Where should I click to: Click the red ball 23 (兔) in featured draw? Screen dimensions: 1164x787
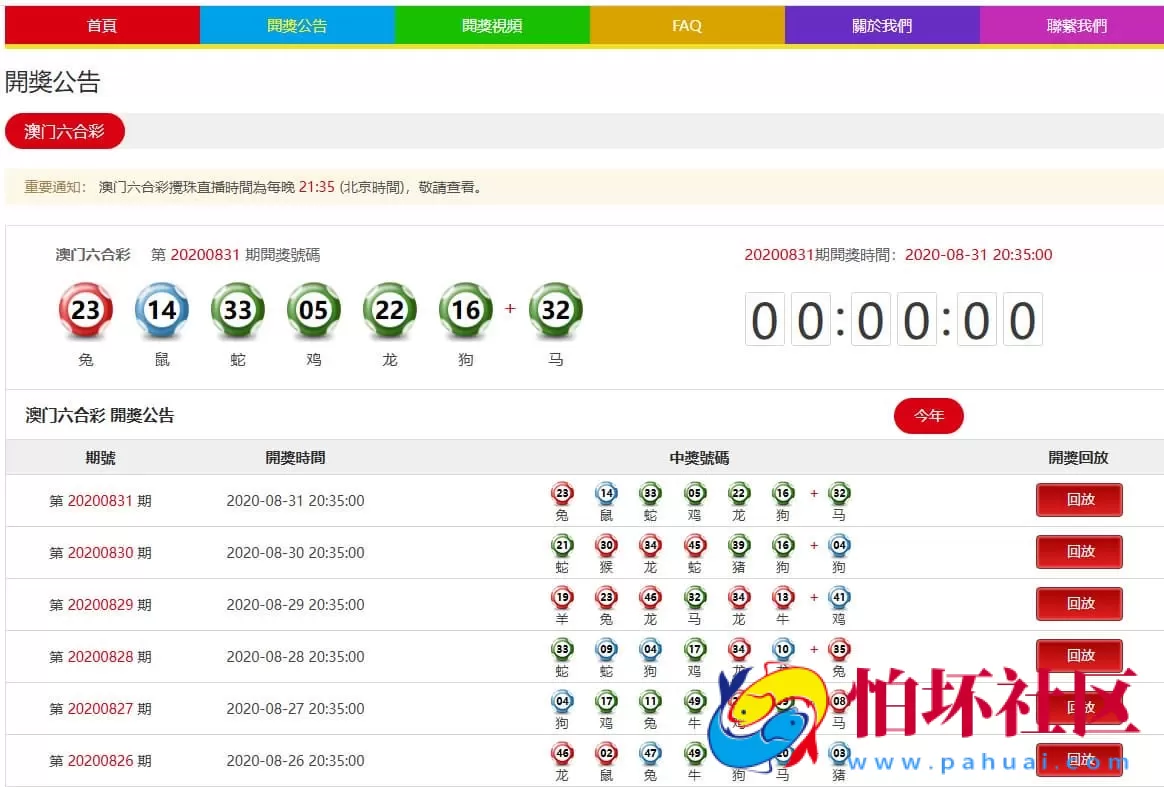(86, 309)
